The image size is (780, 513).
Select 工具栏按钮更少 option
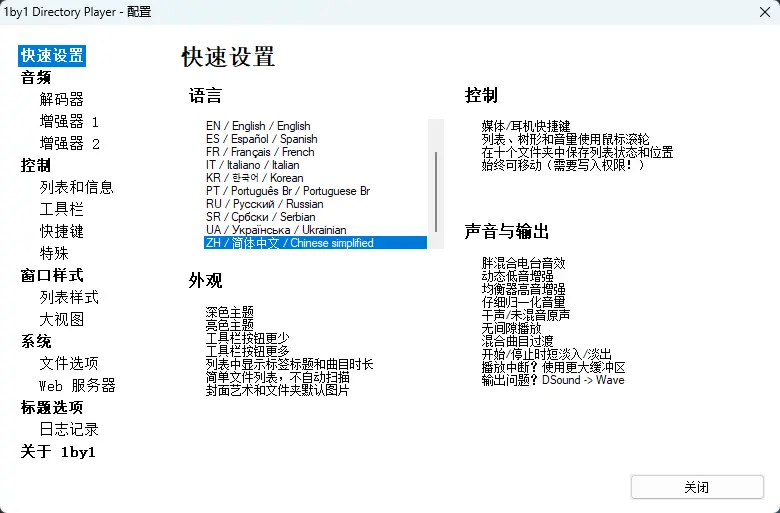click(247, 338)
